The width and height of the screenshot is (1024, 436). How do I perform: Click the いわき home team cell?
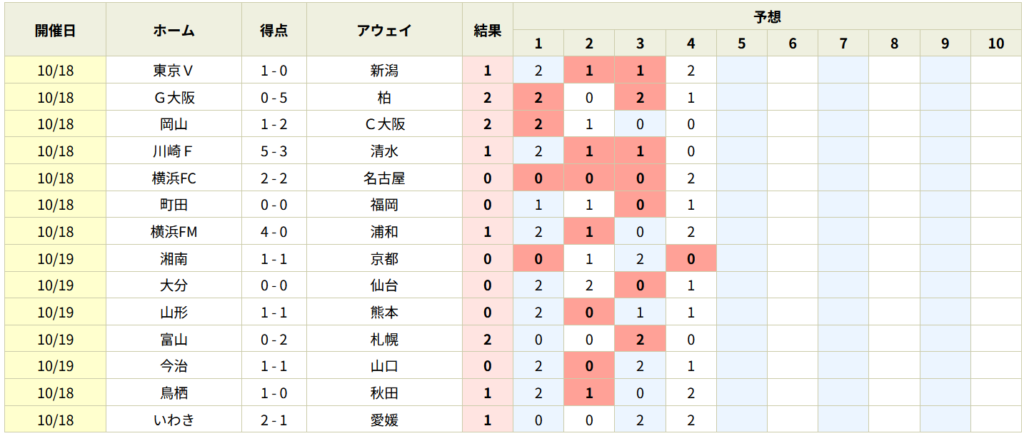pos(174,420)
